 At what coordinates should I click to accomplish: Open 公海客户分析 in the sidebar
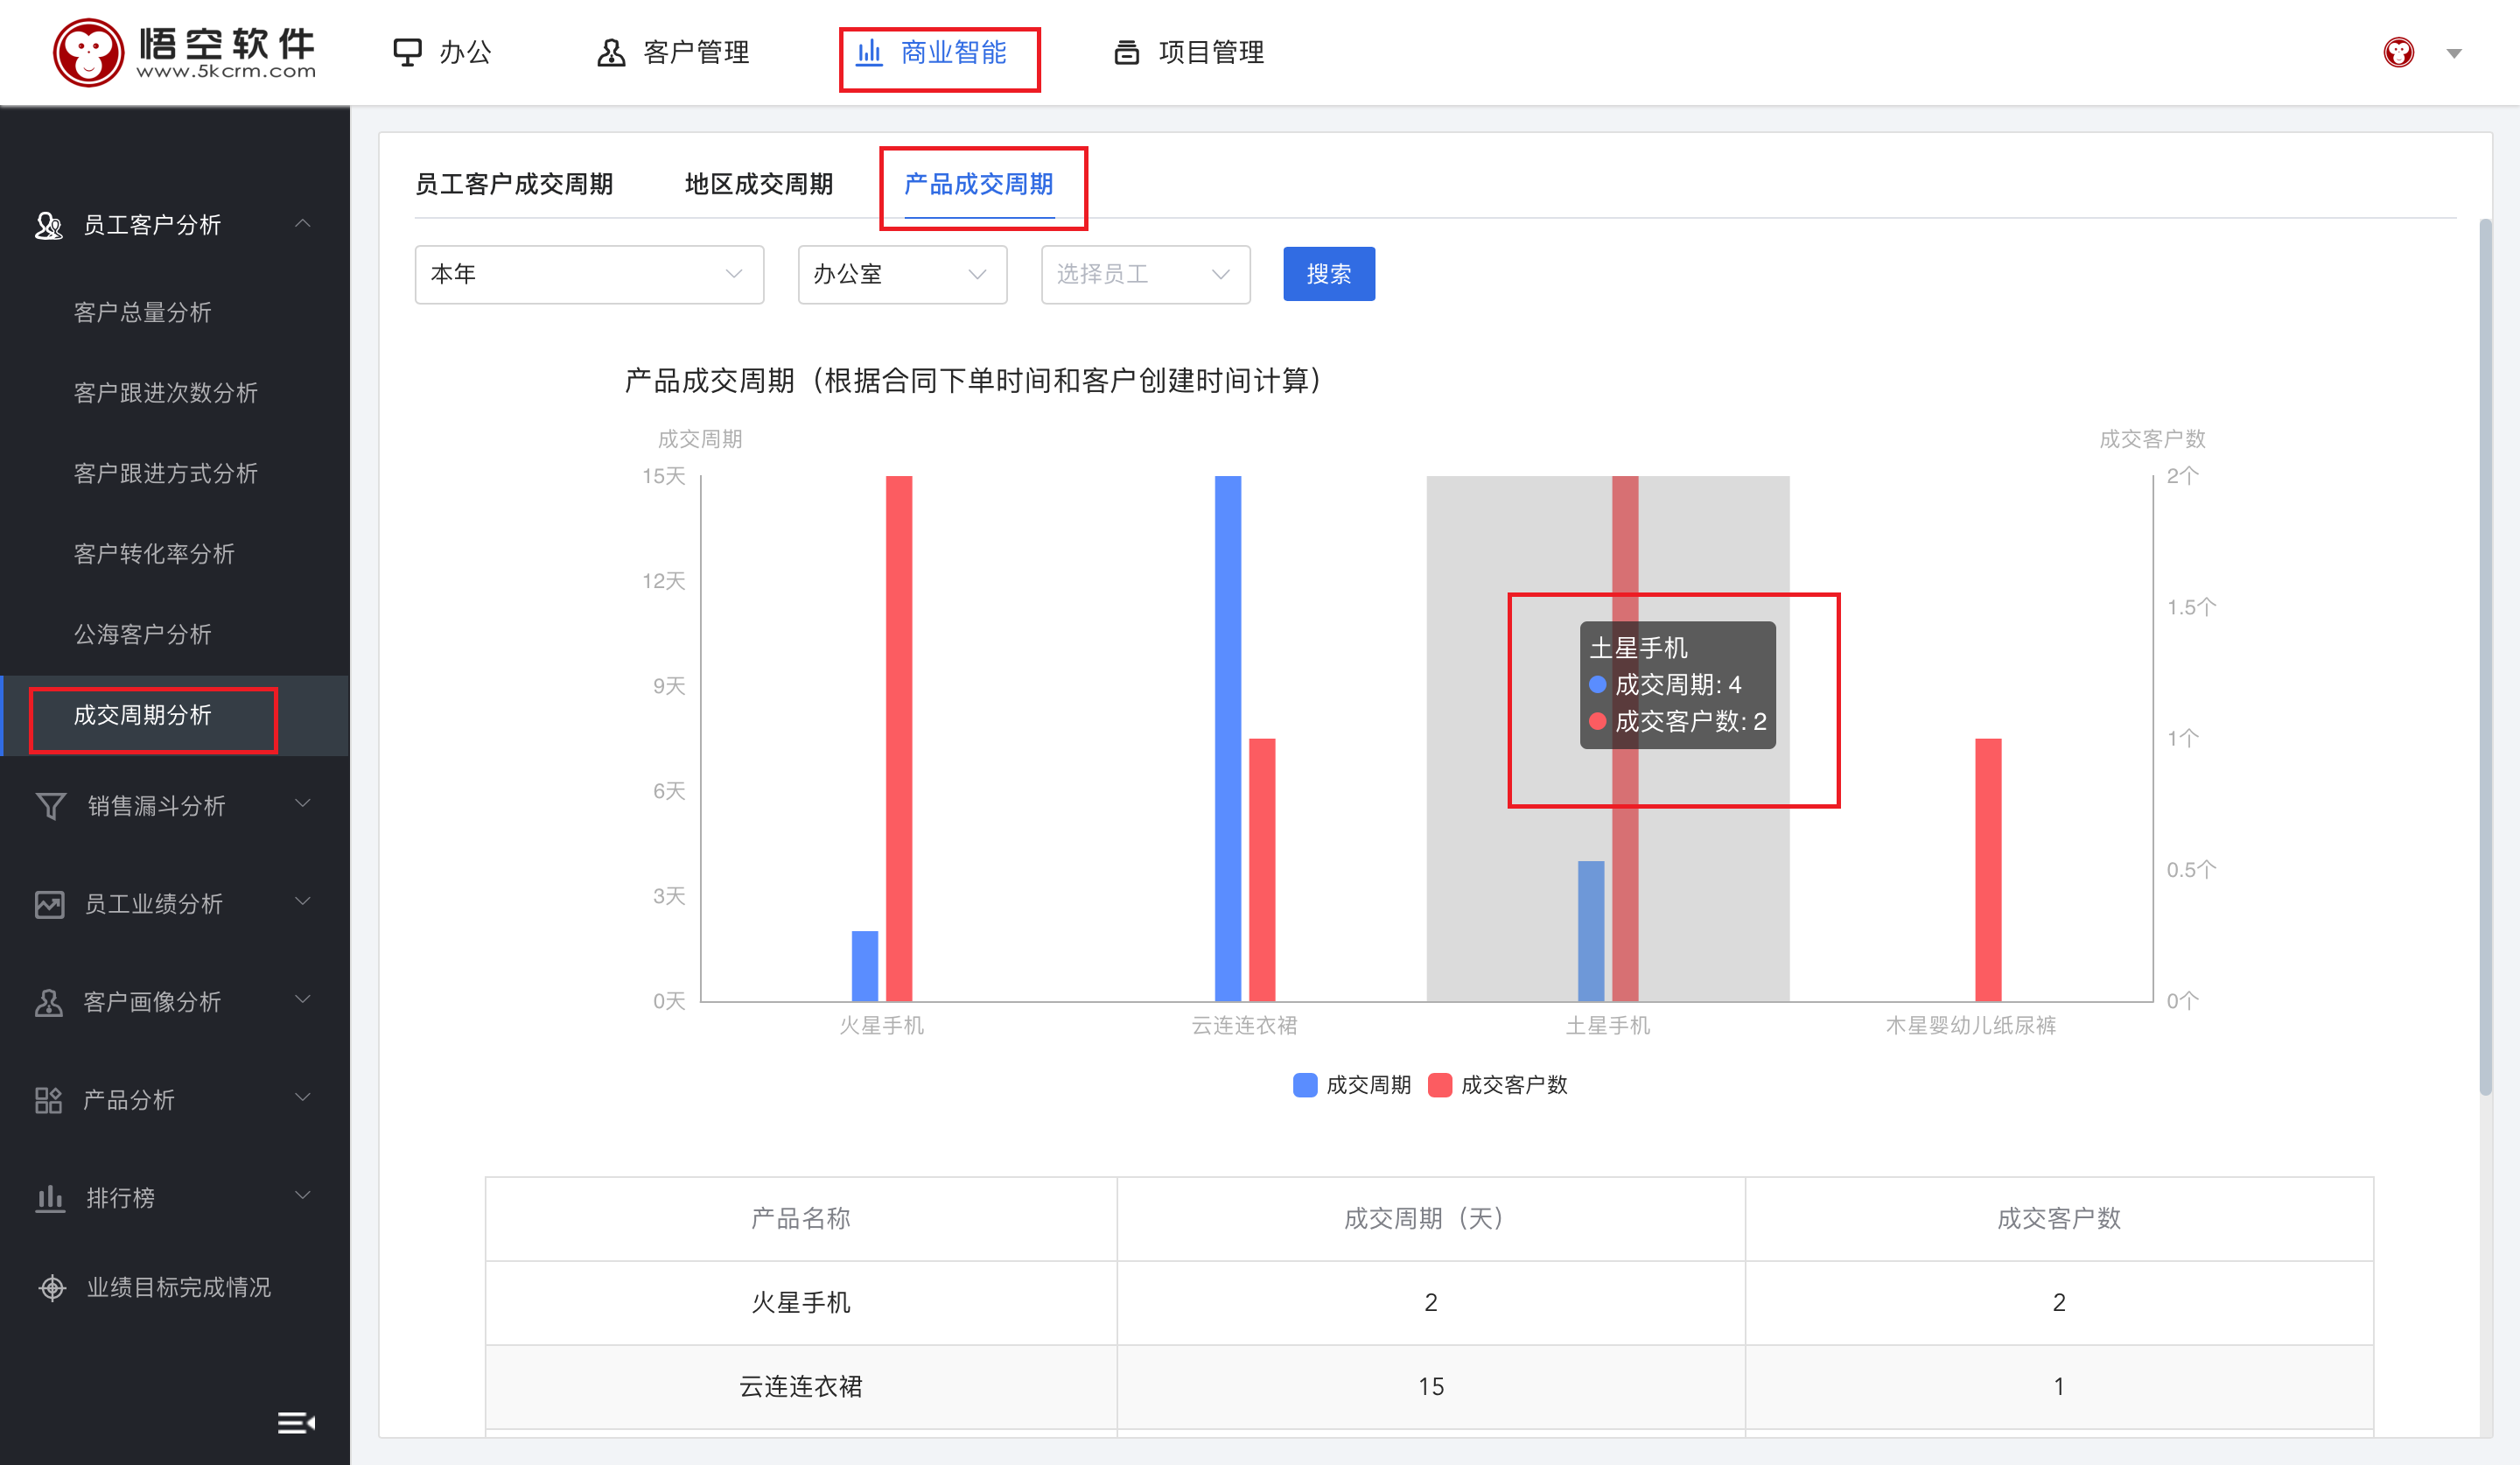point(142,634)
